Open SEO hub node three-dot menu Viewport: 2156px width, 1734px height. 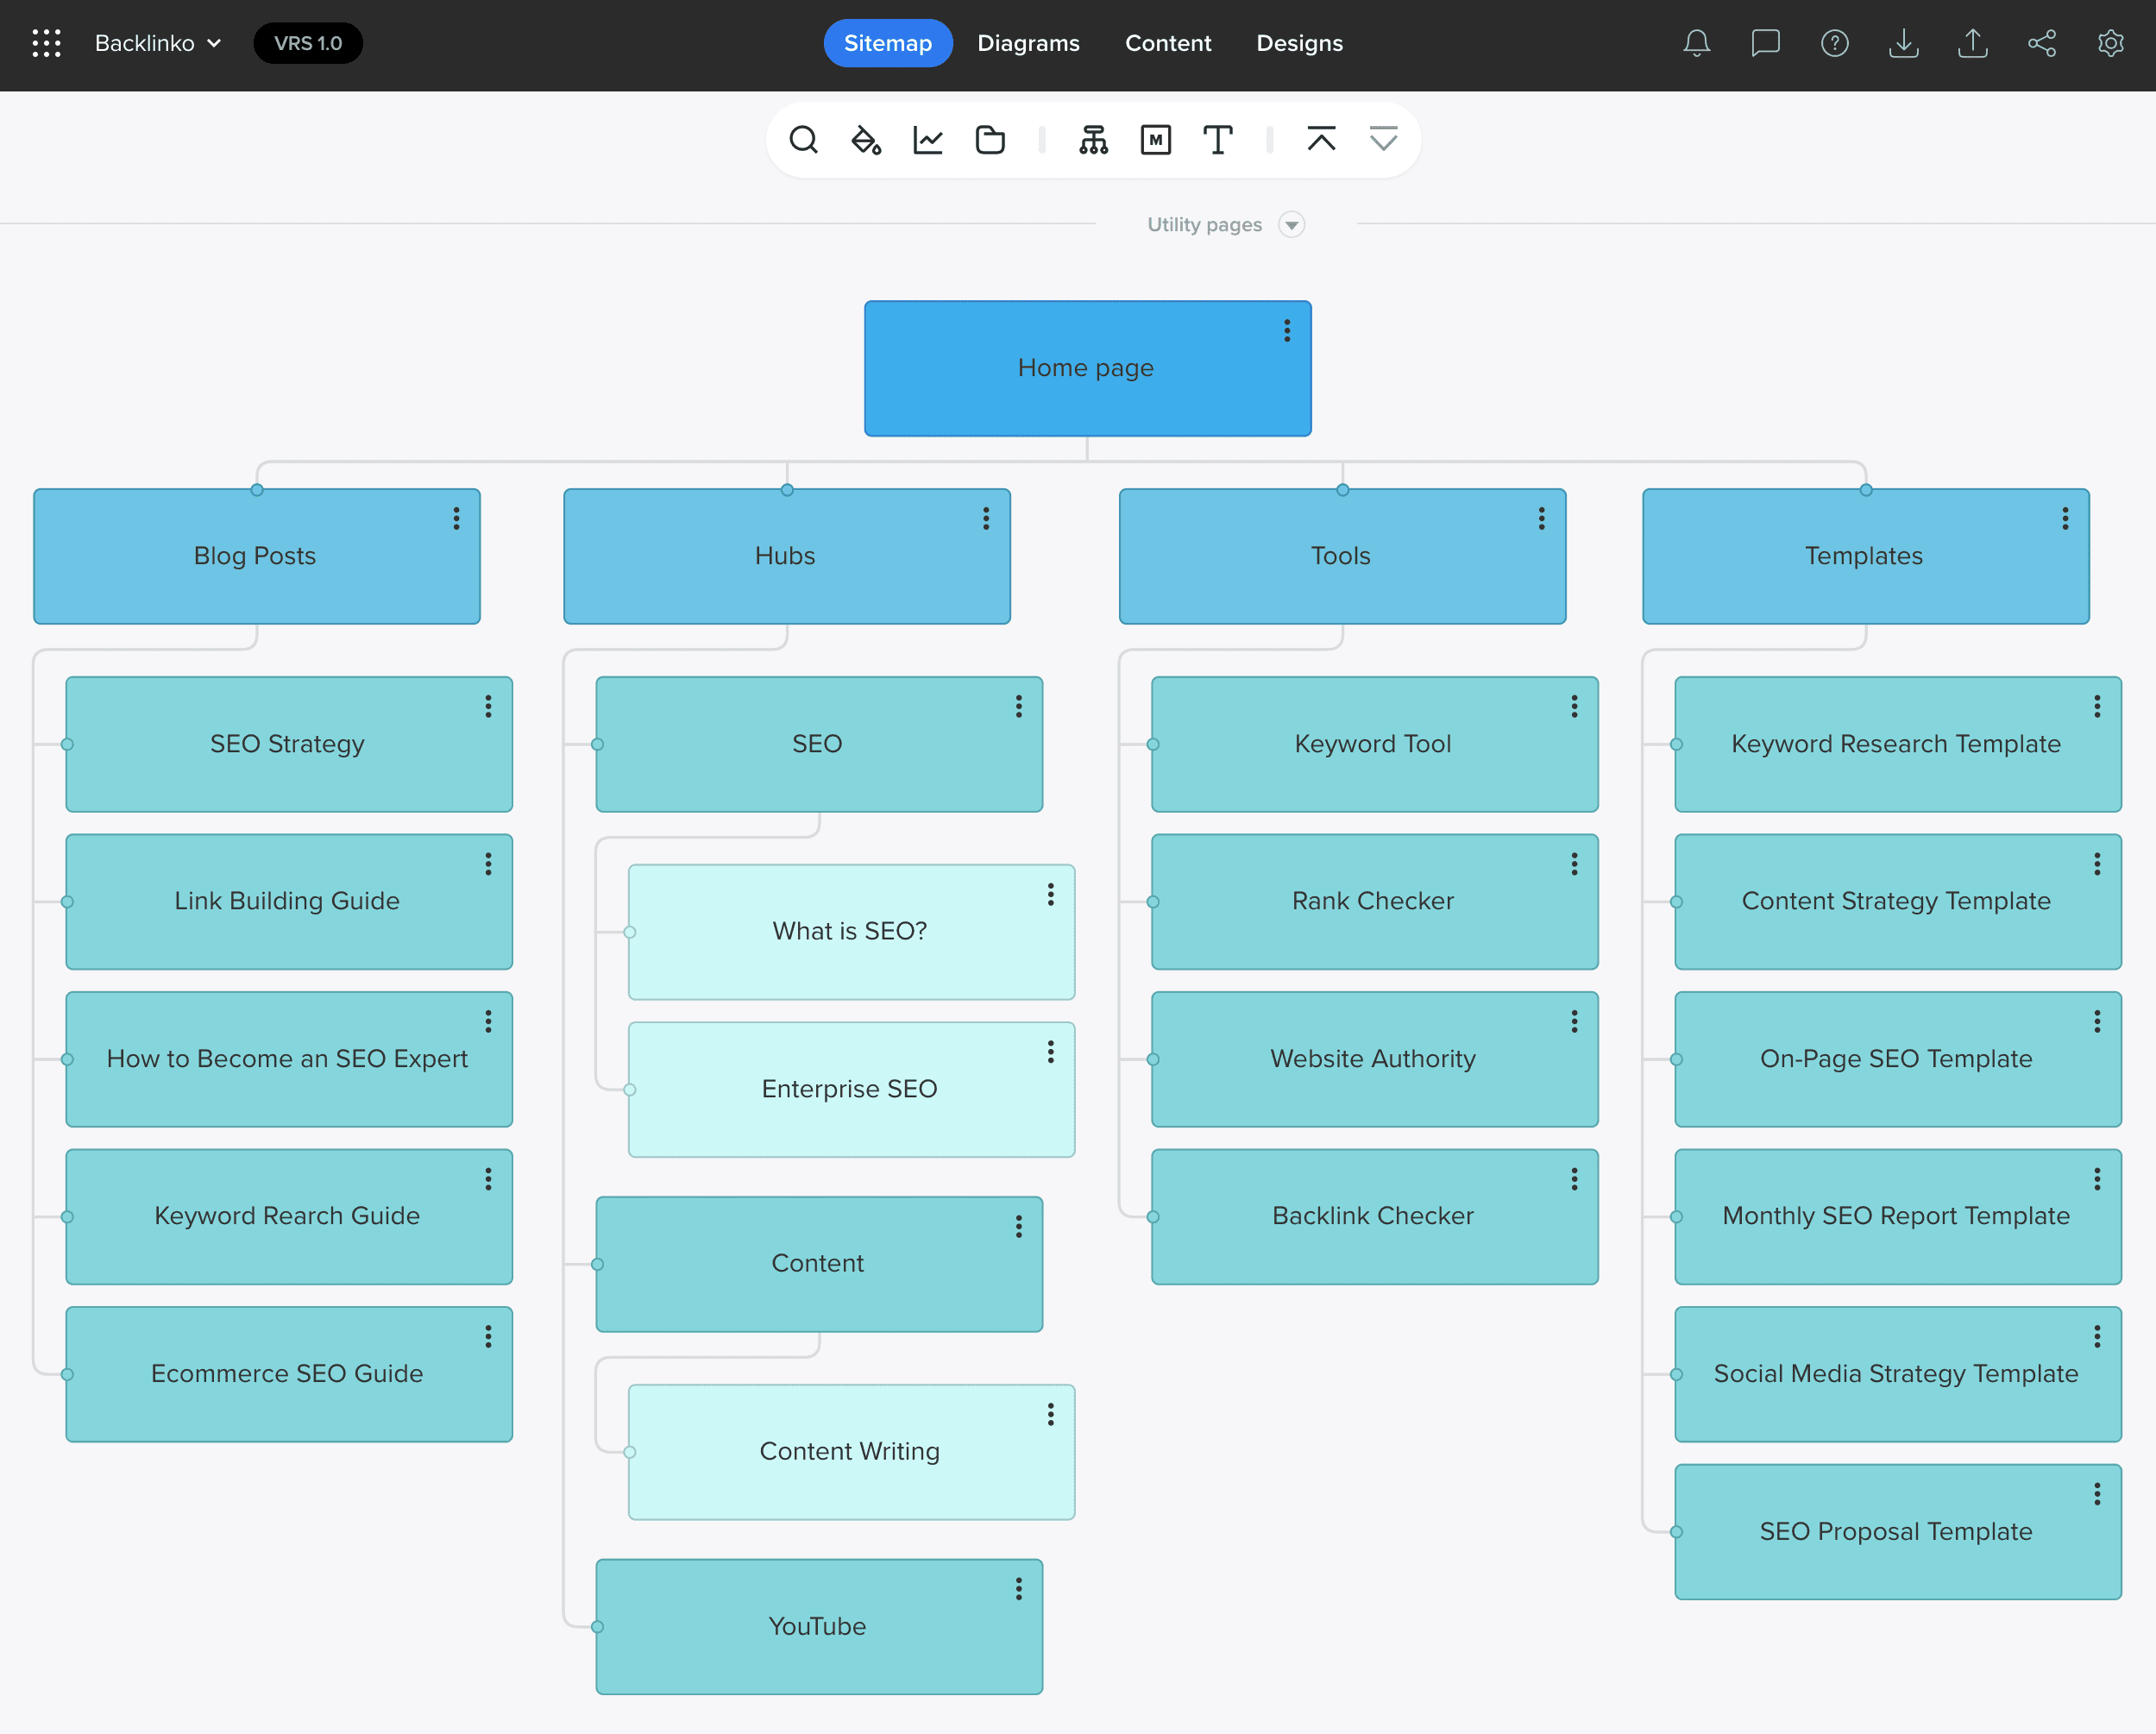(x=1018, y=706)
